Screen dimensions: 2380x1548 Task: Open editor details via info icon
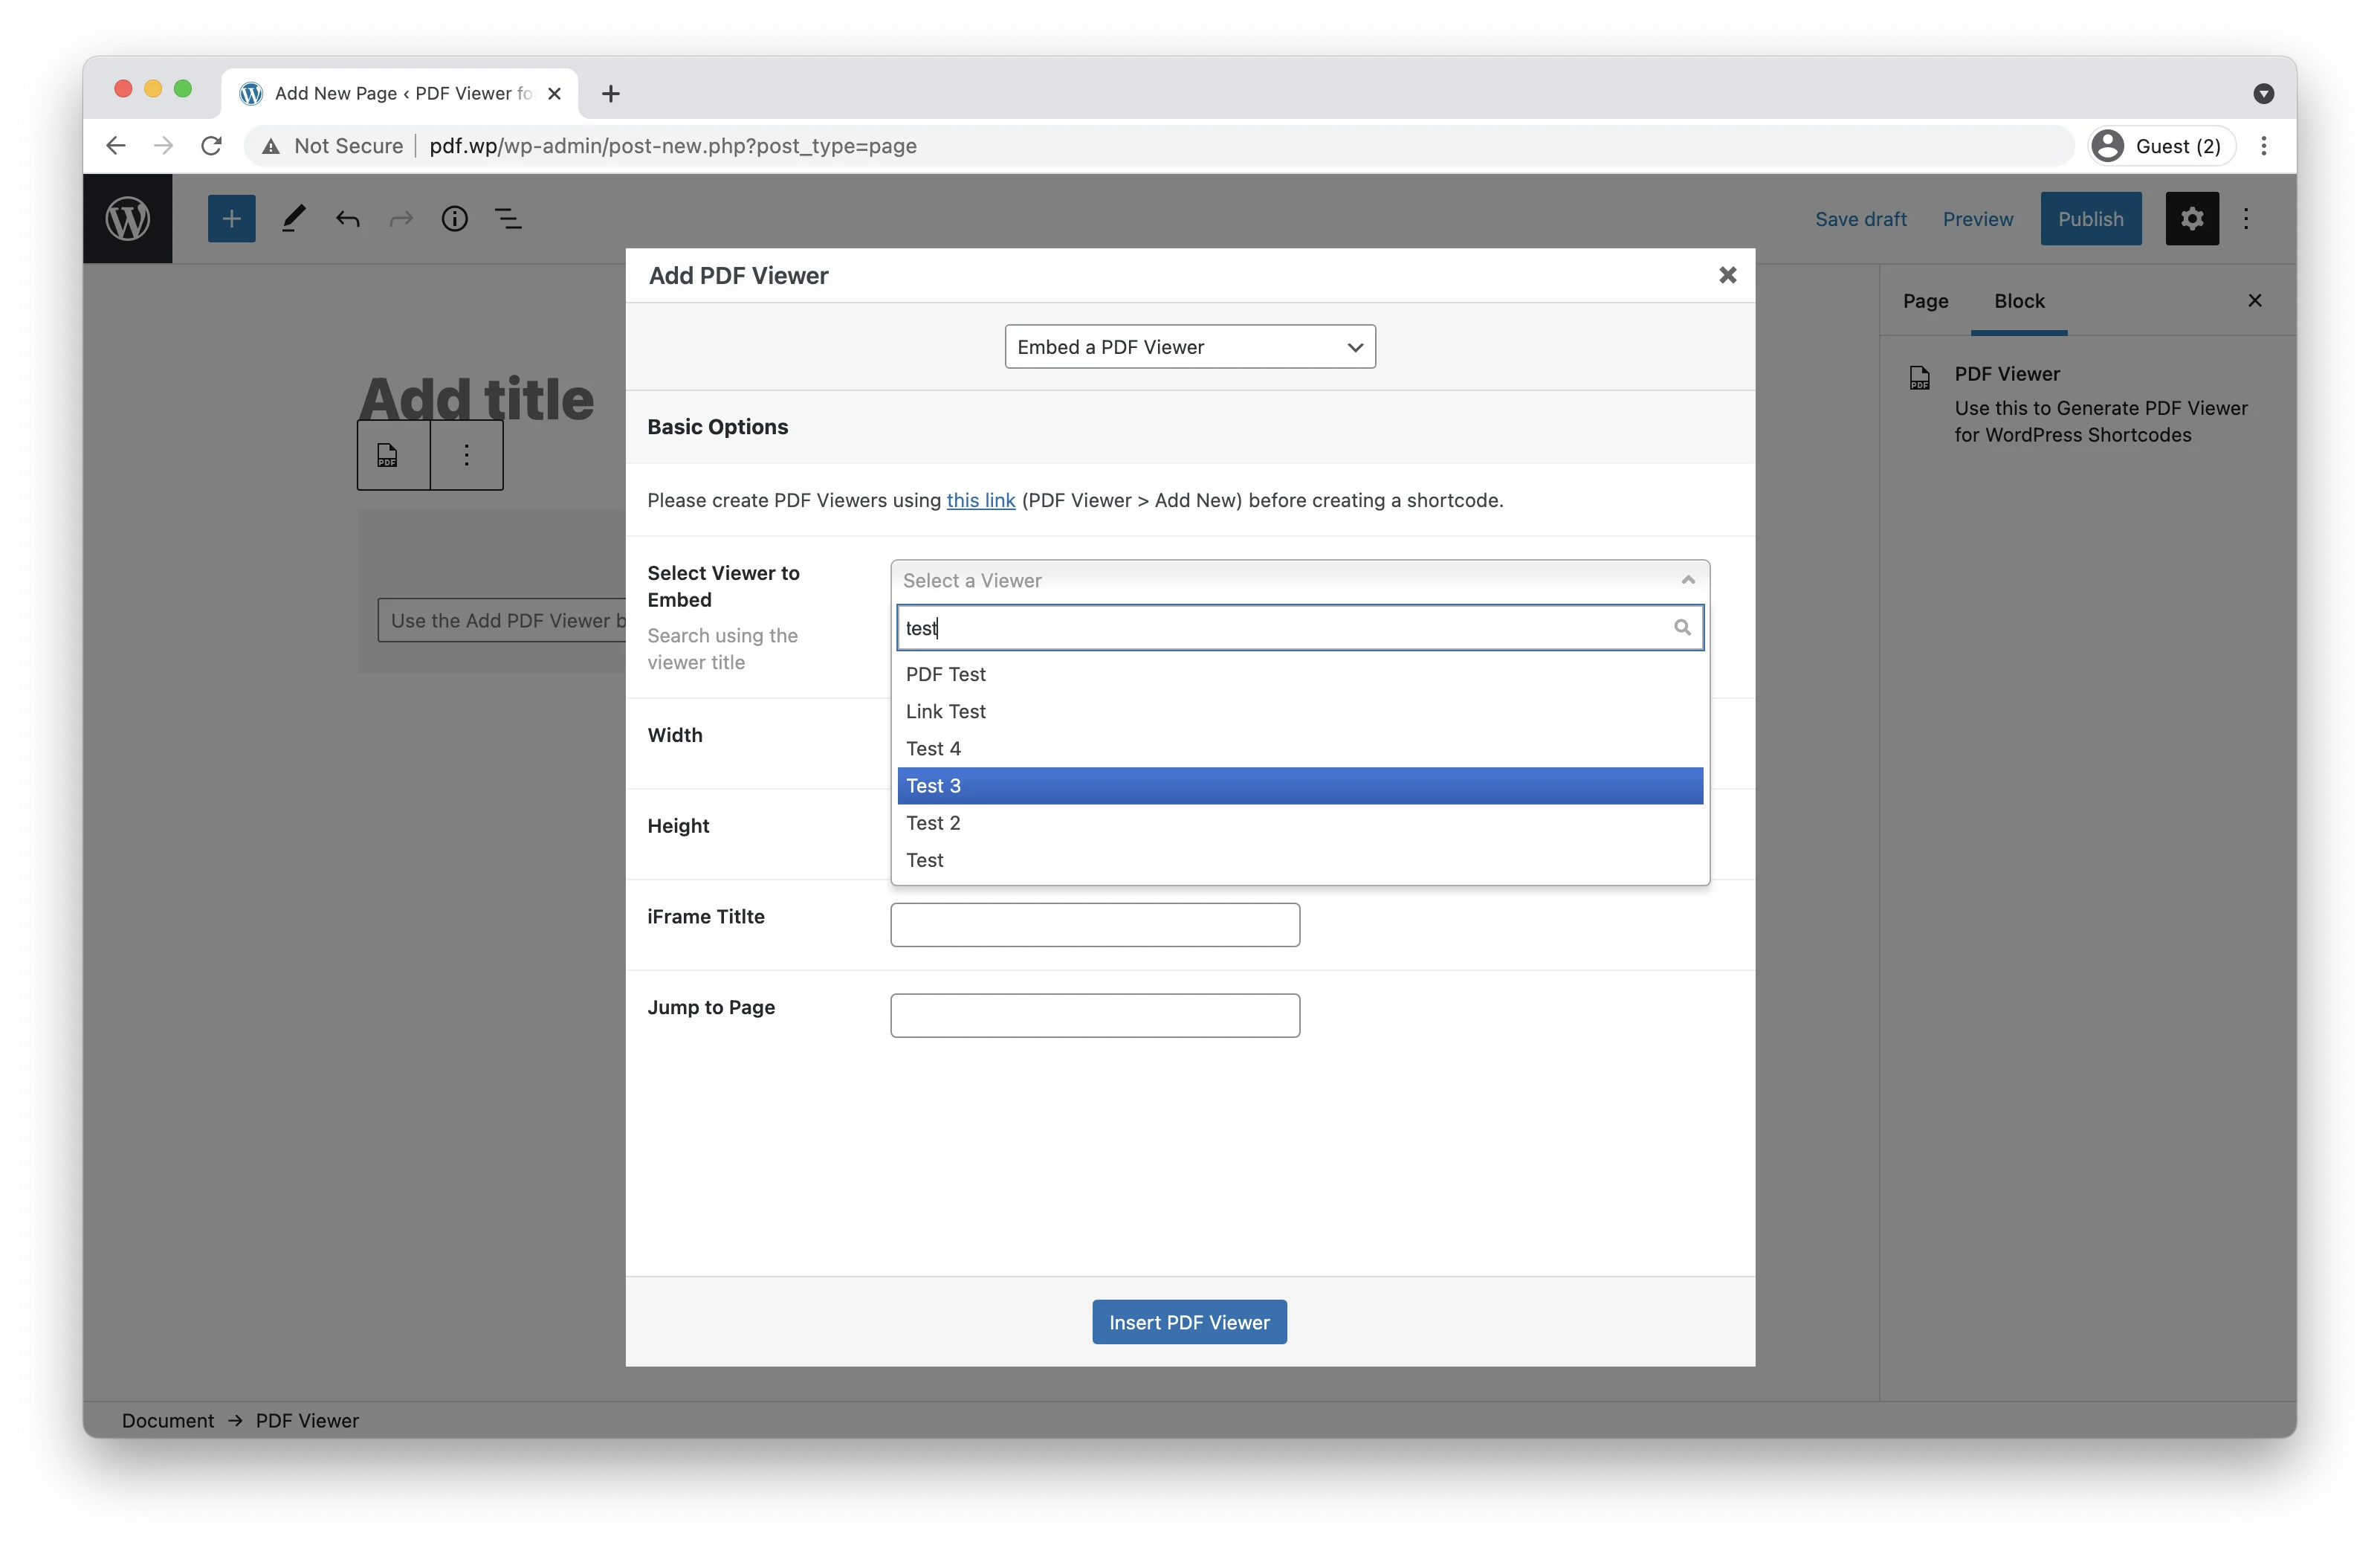click(455, 218)
